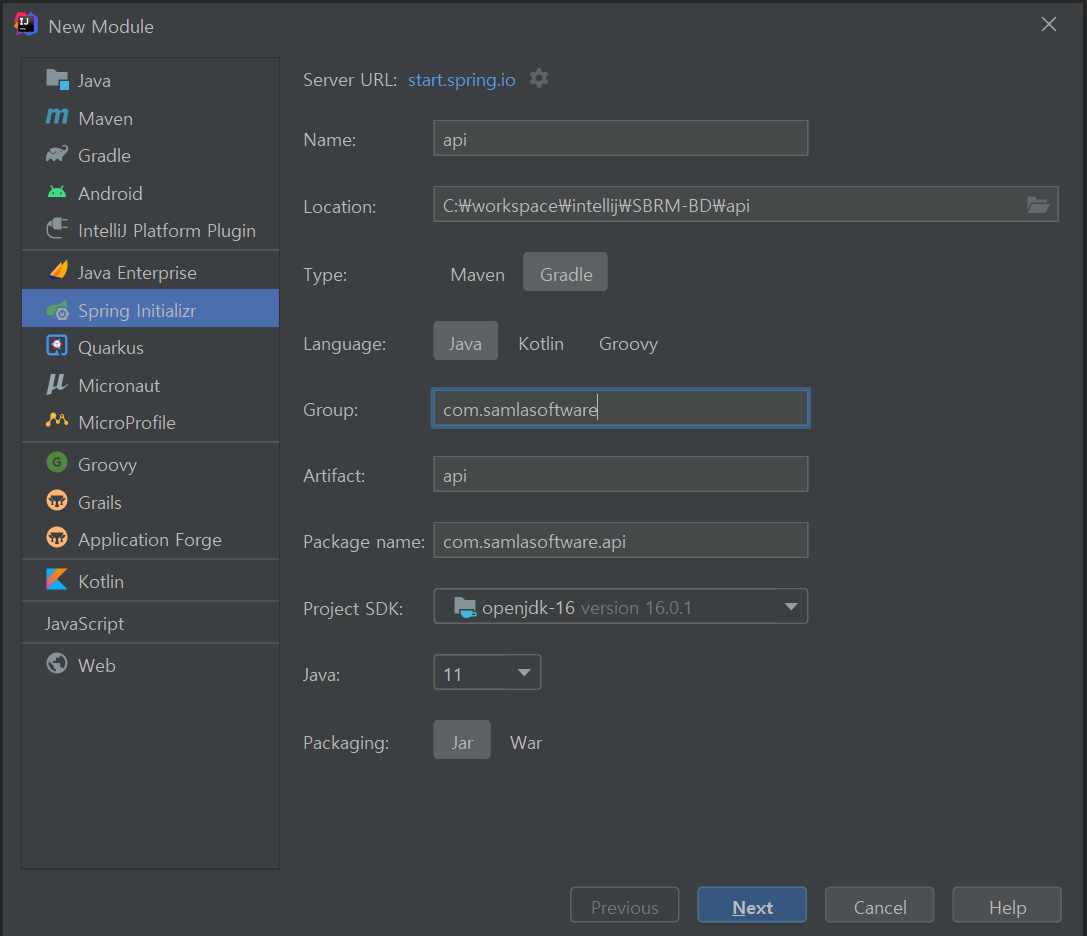
Task: Click the Help button
Action: [x=1007, y=905]
